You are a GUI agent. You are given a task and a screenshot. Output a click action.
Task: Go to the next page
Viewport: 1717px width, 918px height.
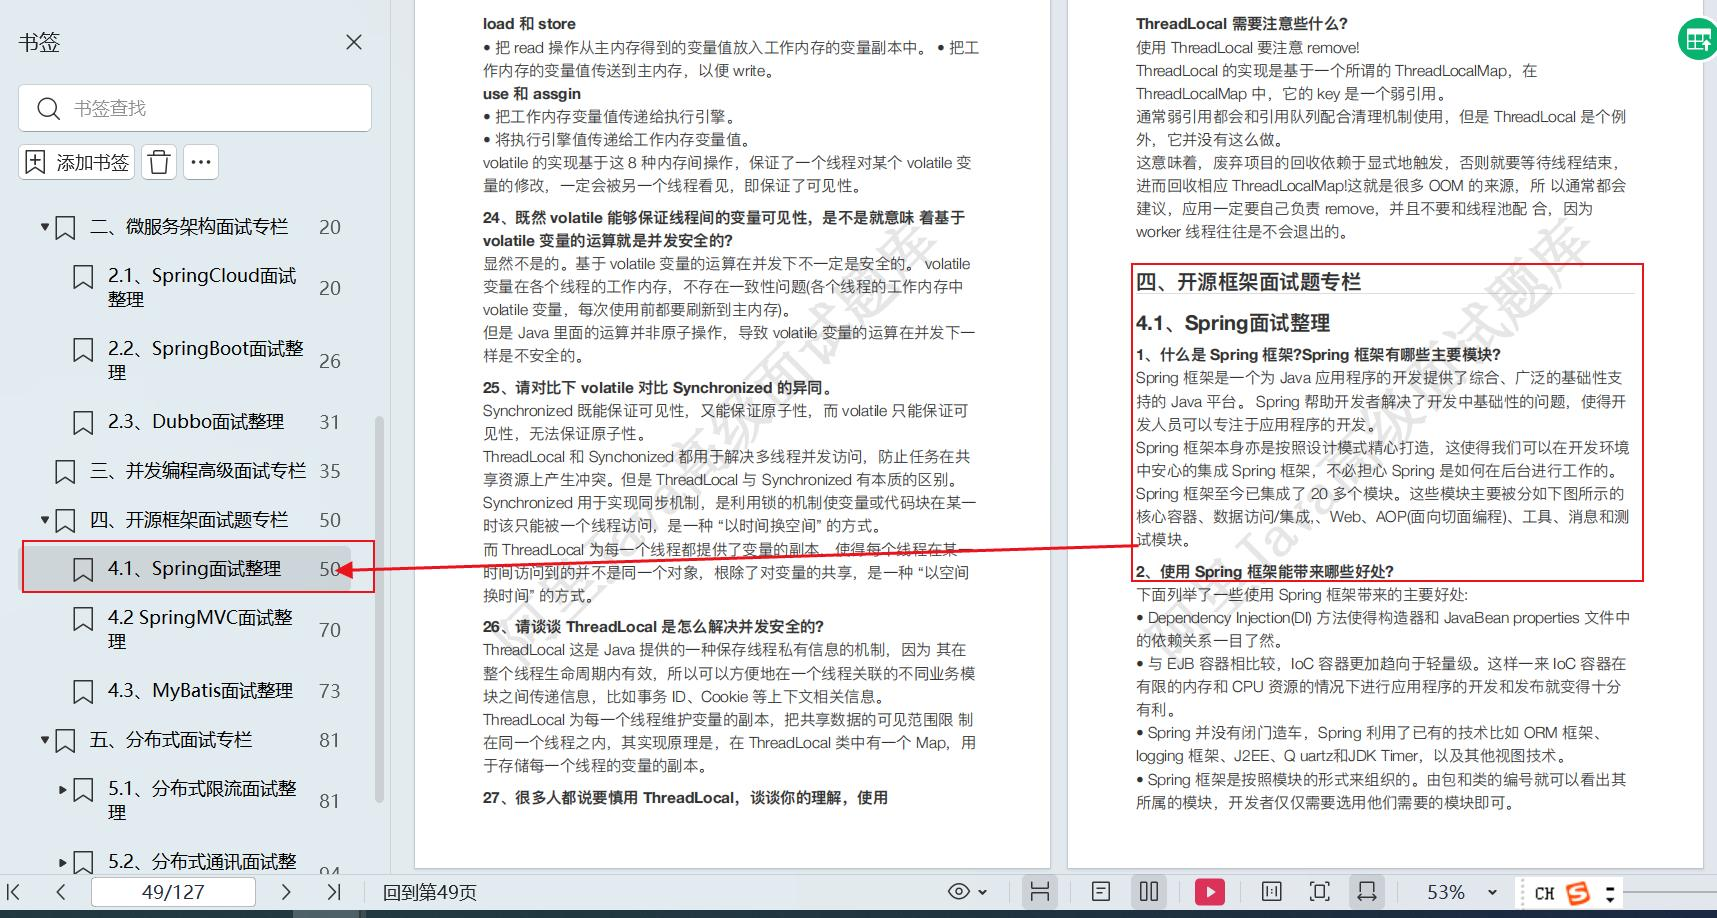click(286, 891)
